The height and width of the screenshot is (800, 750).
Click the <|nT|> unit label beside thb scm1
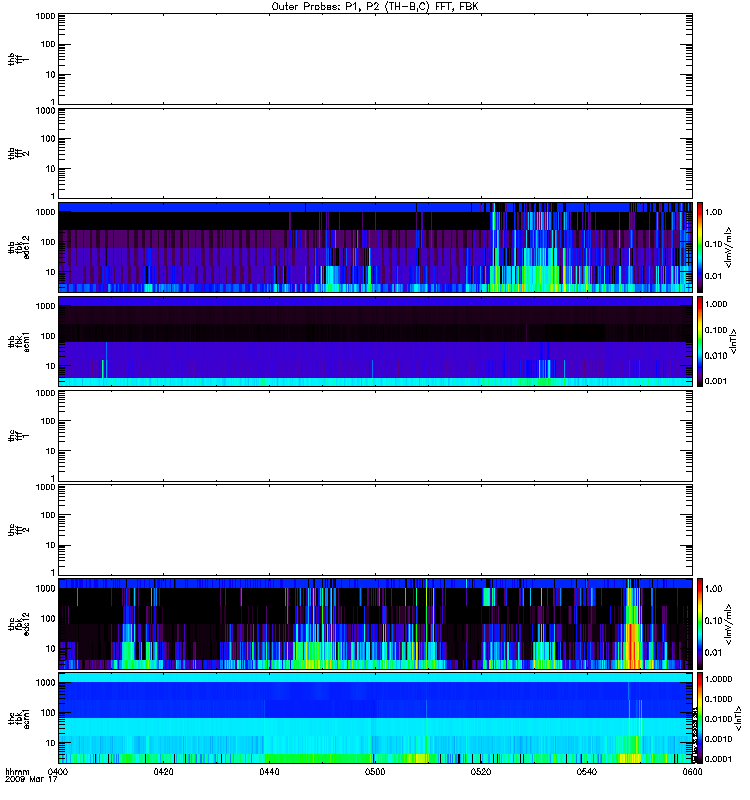tap(733, 342)
